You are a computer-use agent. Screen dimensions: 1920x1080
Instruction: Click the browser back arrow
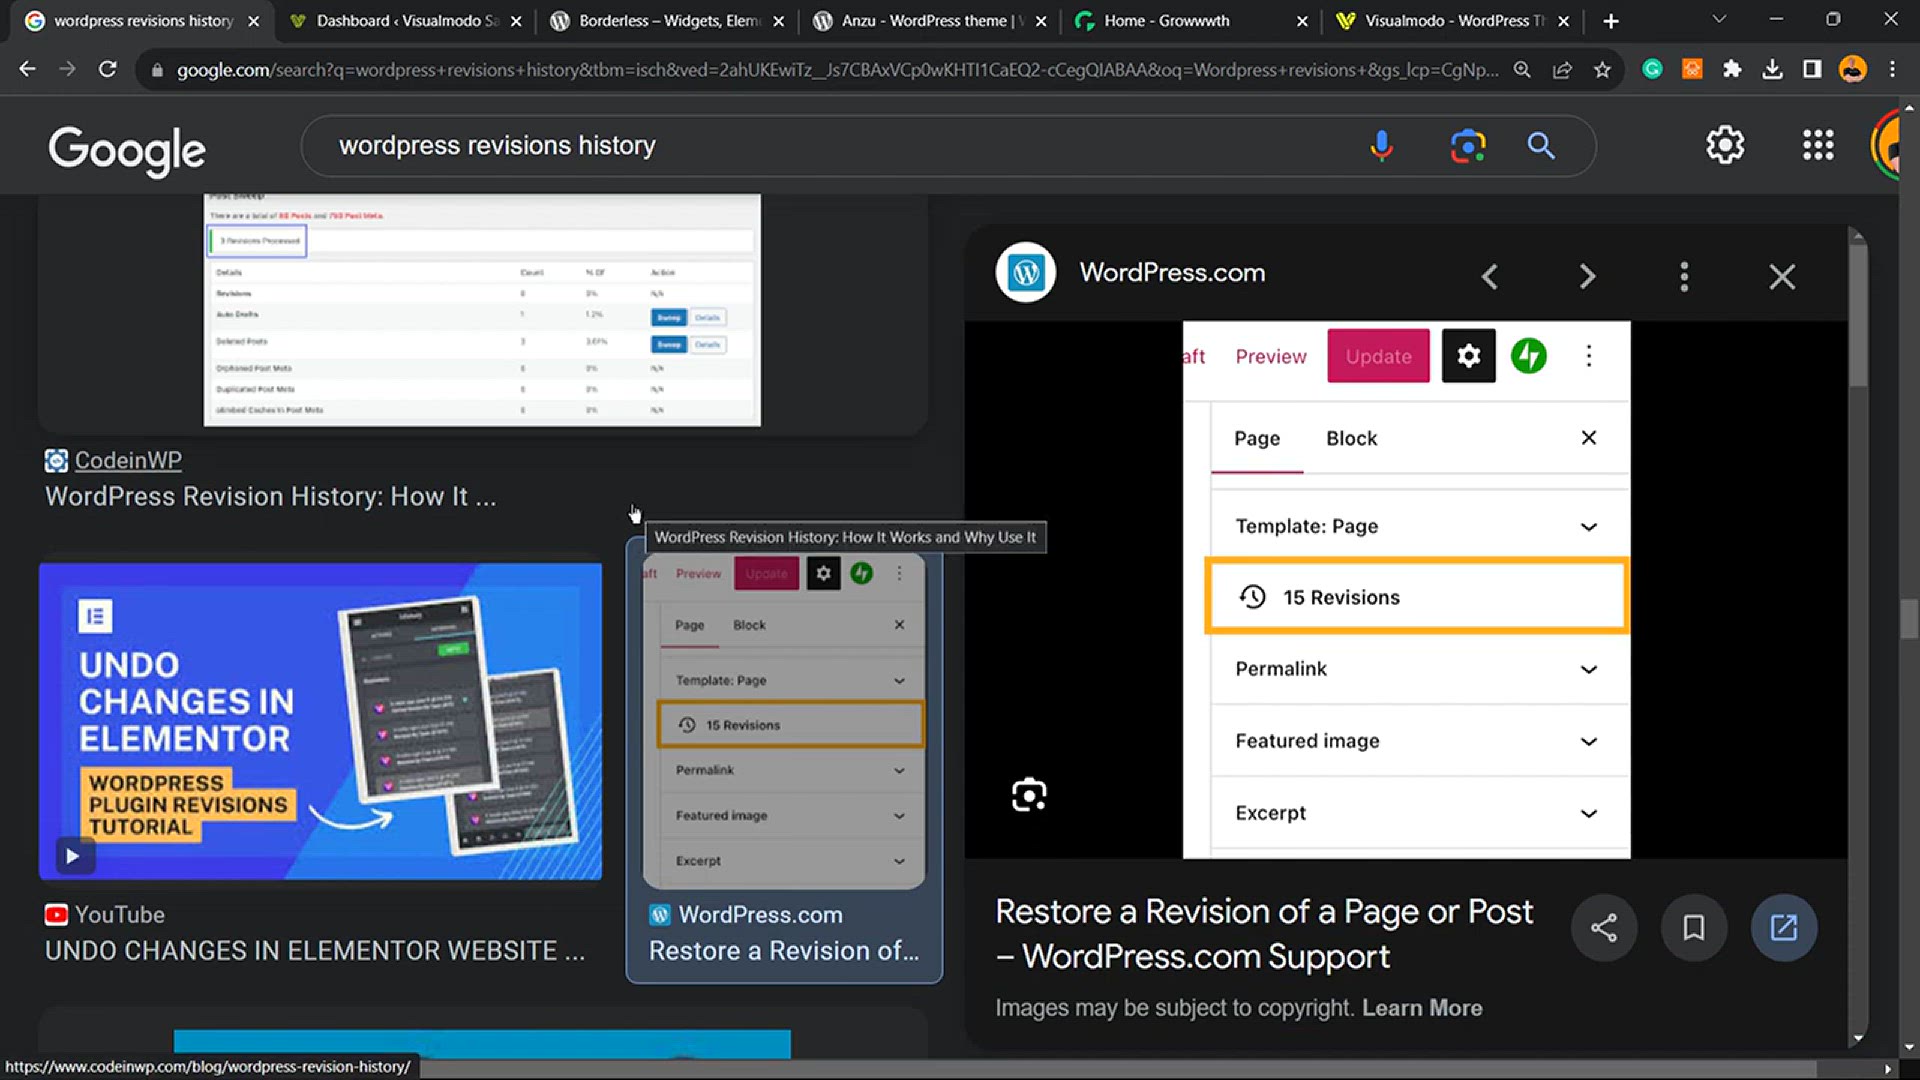point(27,69)
